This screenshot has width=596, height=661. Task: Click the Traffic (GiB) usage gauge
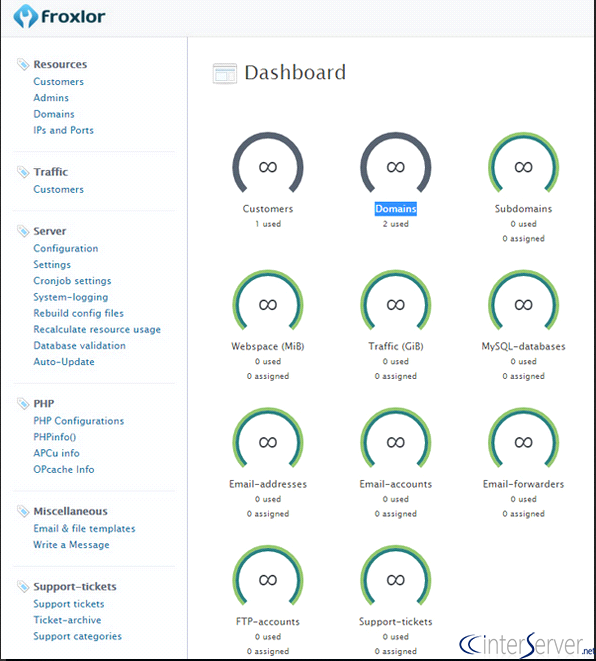[x=395, y=301]
